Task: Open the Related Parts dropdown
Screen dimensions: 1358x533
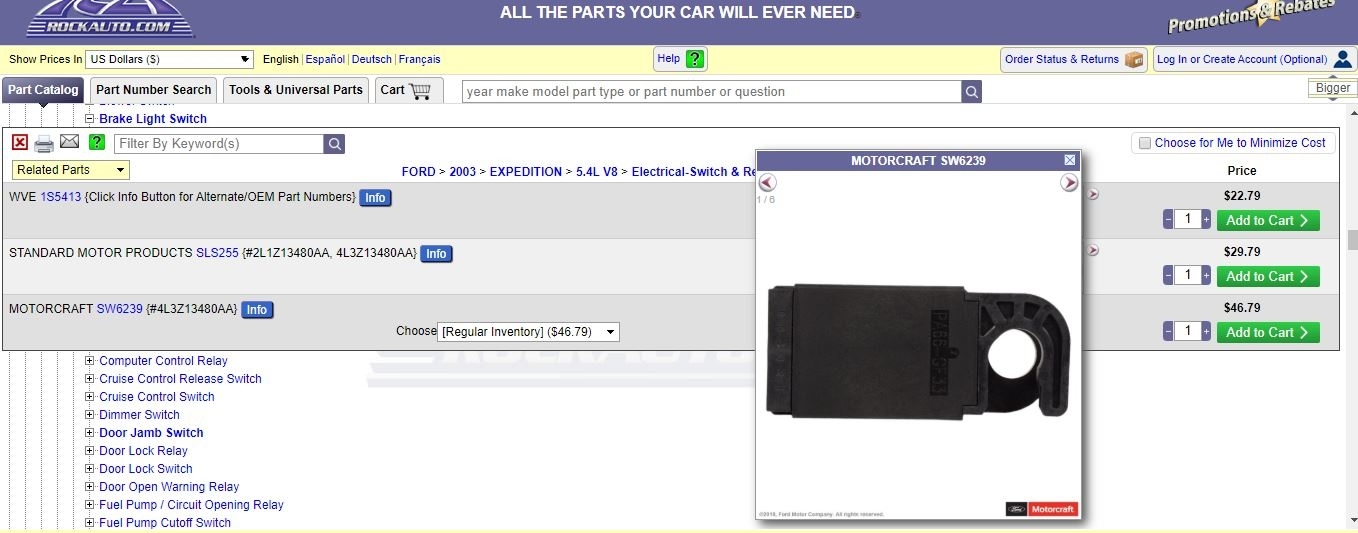Action: tap(71, 170)
